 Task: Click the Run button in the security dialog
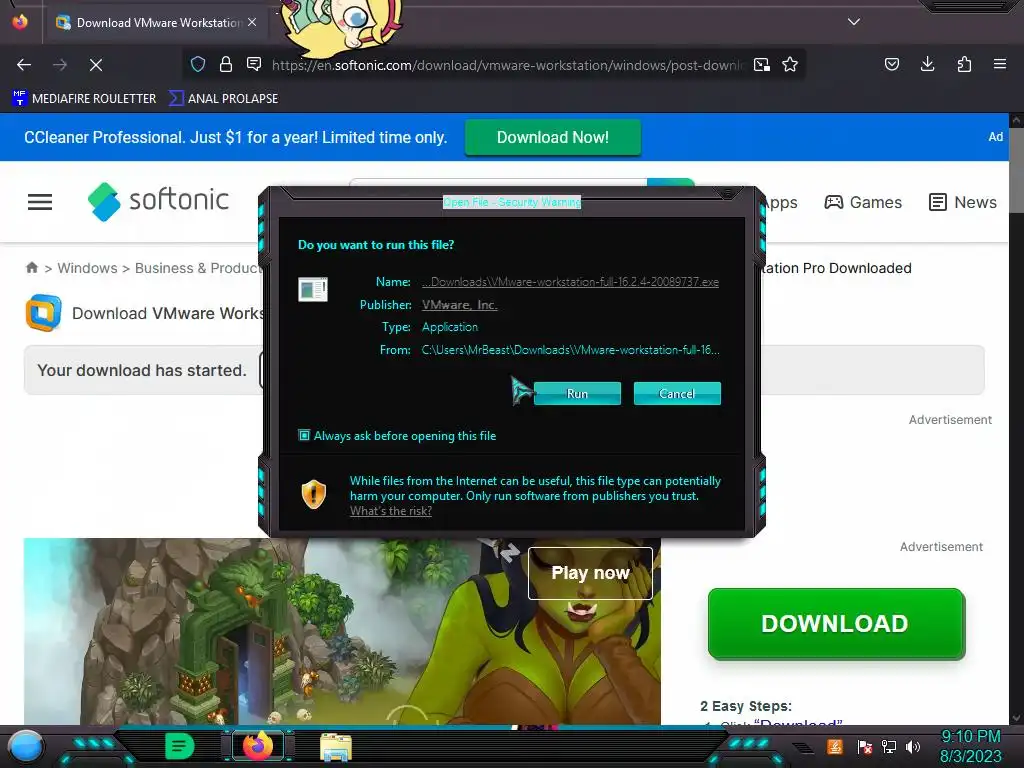coord(577,394)
